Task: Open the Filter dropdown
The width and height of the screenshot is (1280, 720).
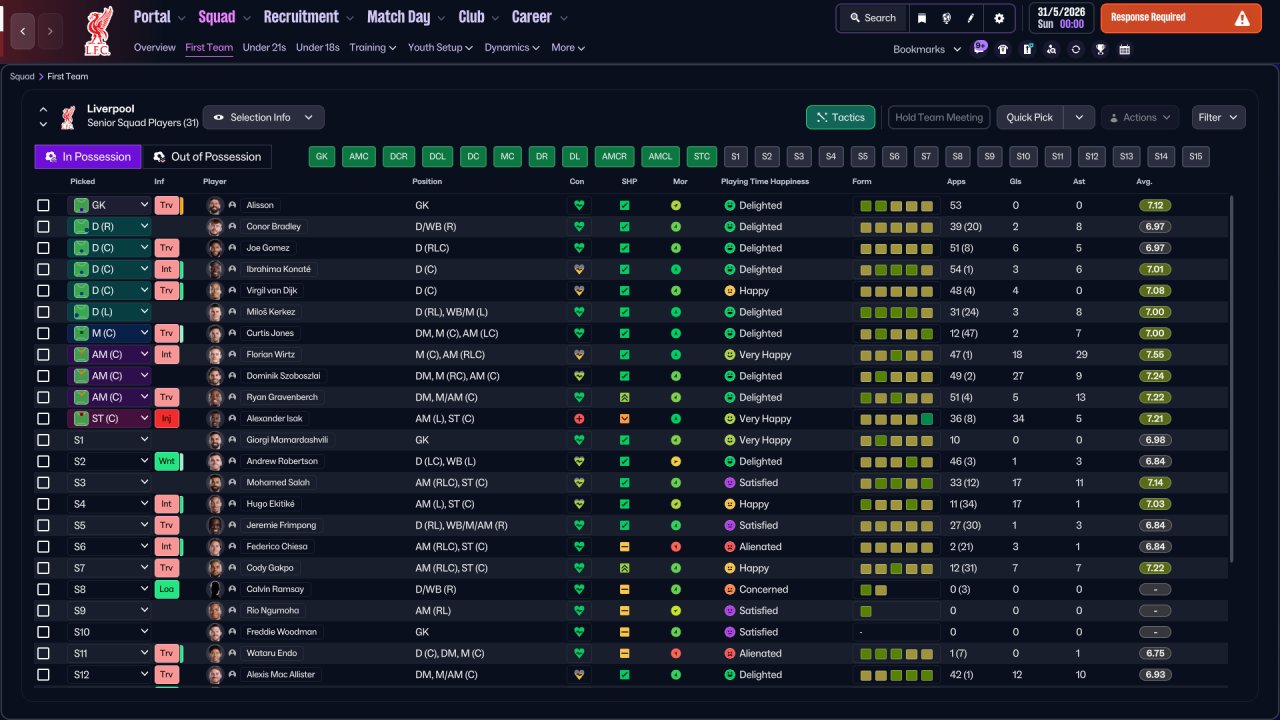Action: click(x=1218, y=117)
